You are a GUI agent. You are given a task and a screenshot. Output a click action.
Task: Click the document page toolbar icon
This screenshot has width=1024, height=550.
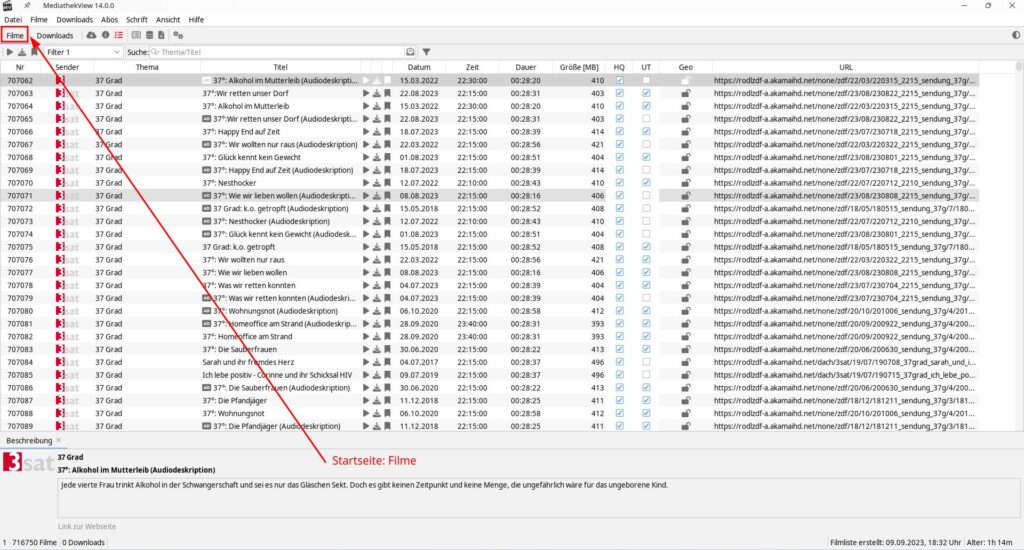(161, 35)
